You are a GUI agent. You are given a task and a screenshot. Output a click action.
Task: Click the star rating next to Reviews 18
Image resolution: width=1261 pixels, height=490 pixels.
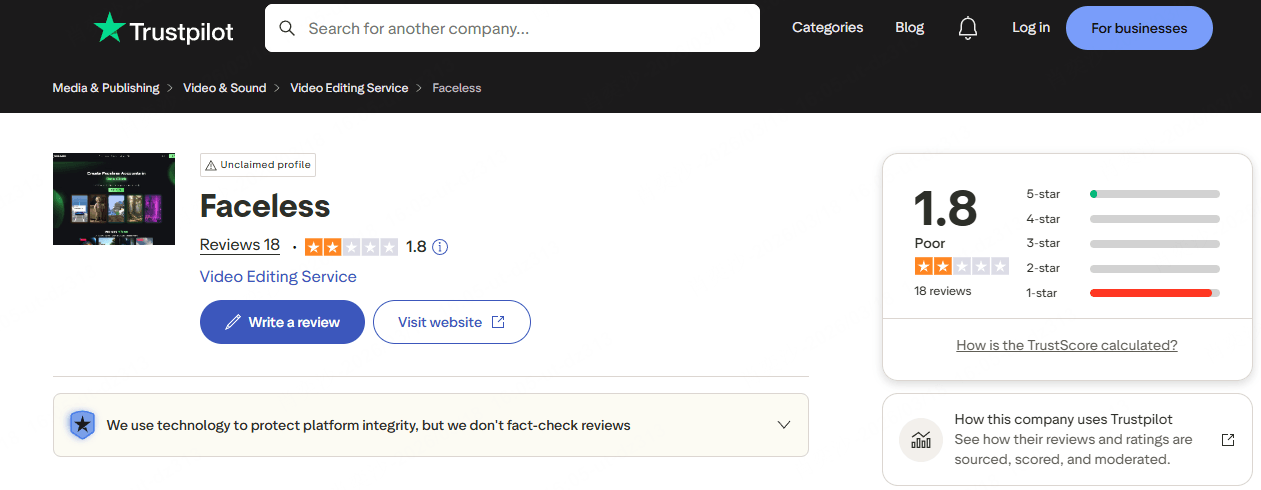[351, 246]
